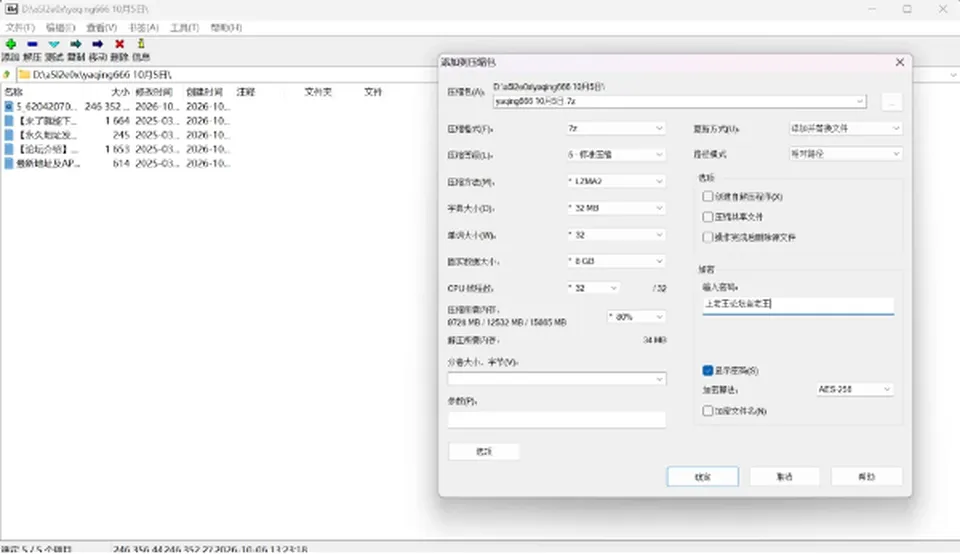The image size is (960, 554).
Task: Click the Name (名称) column header
Action: click(x=13, y=92)
